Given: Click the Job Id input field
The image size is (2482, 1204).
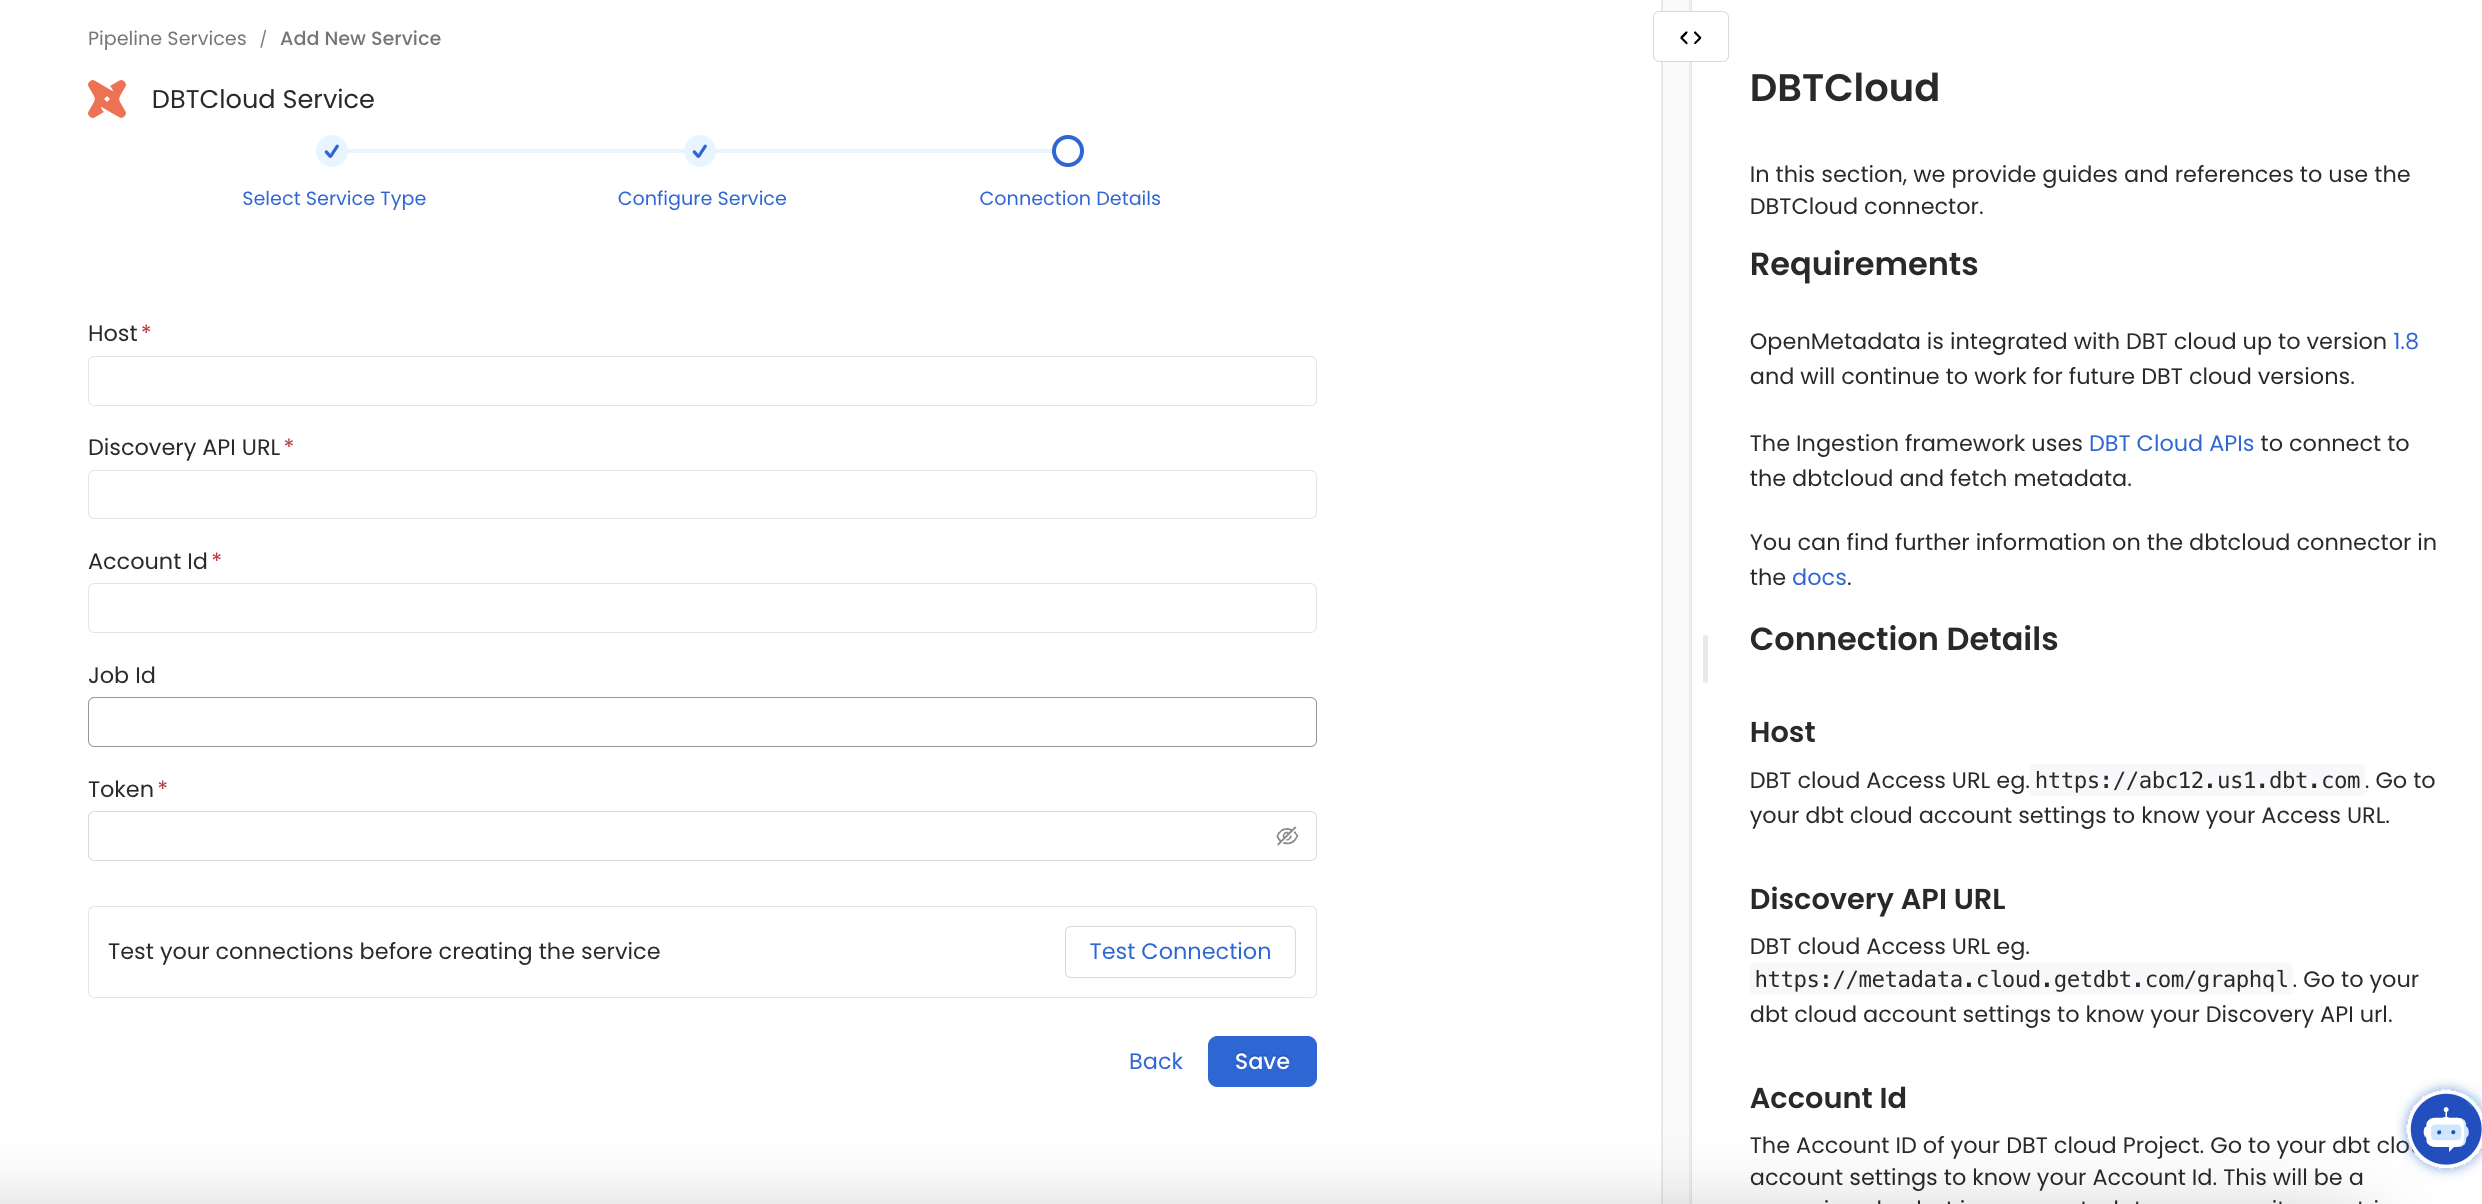Looking at the screenshot, I should coord(703,720).
